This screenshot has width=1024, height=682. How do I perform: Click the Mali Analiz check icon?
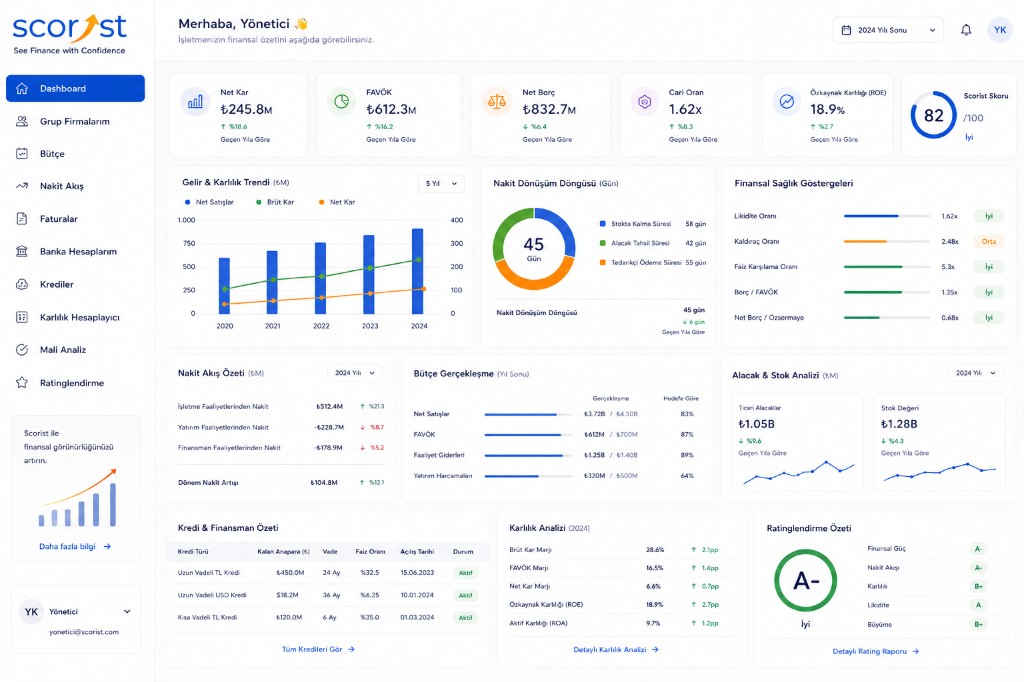click(x=22, y=349)
